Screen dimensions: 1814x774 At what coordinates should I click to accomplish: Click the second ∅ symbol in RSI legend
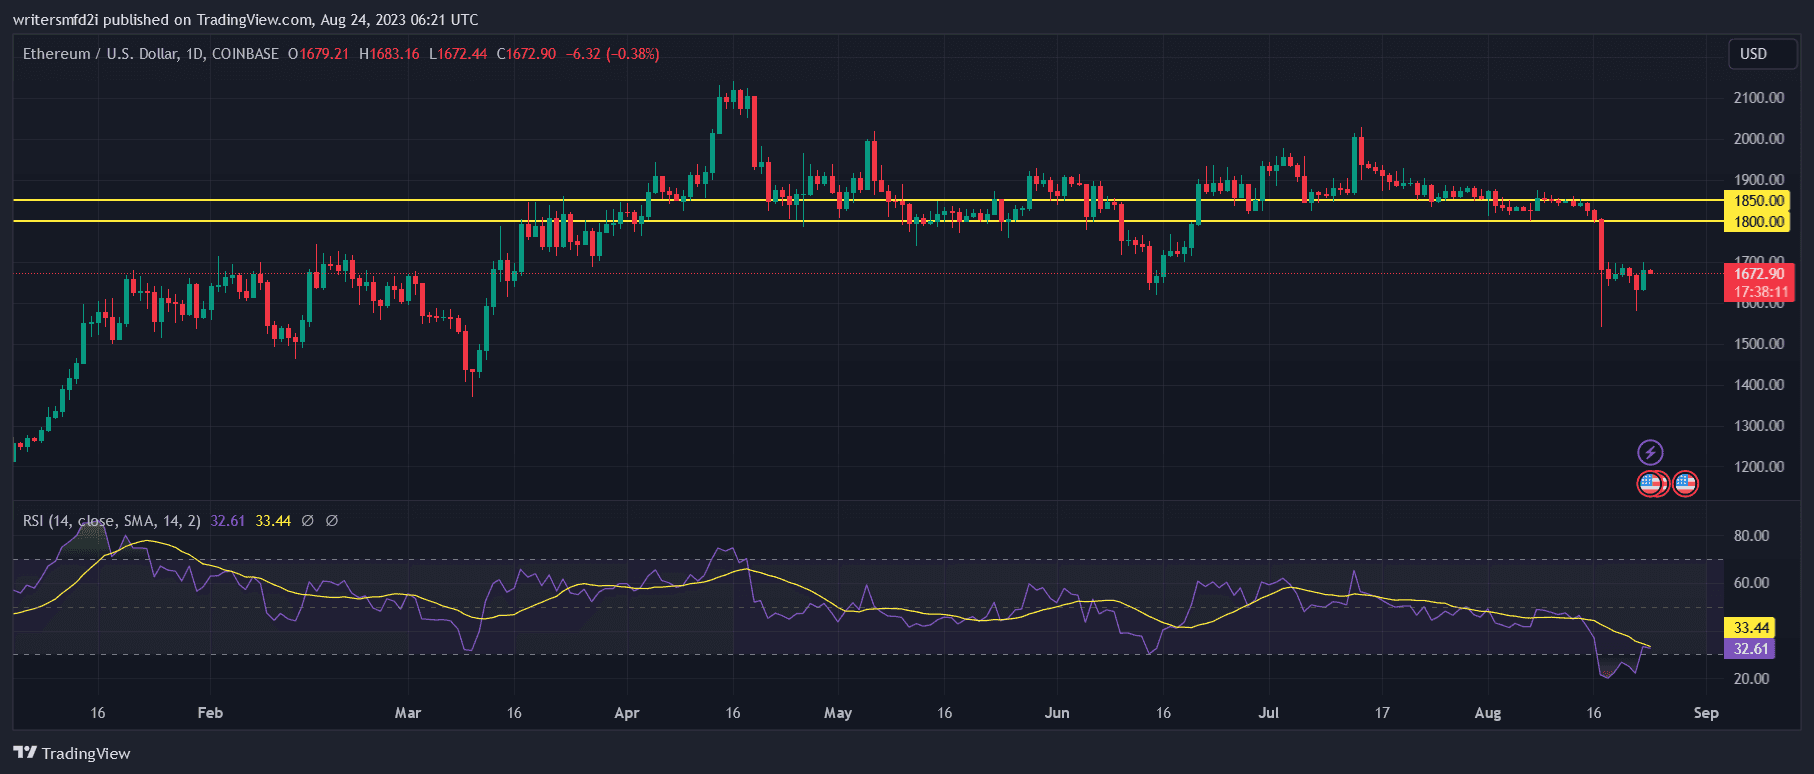click(x=332, y=521)
